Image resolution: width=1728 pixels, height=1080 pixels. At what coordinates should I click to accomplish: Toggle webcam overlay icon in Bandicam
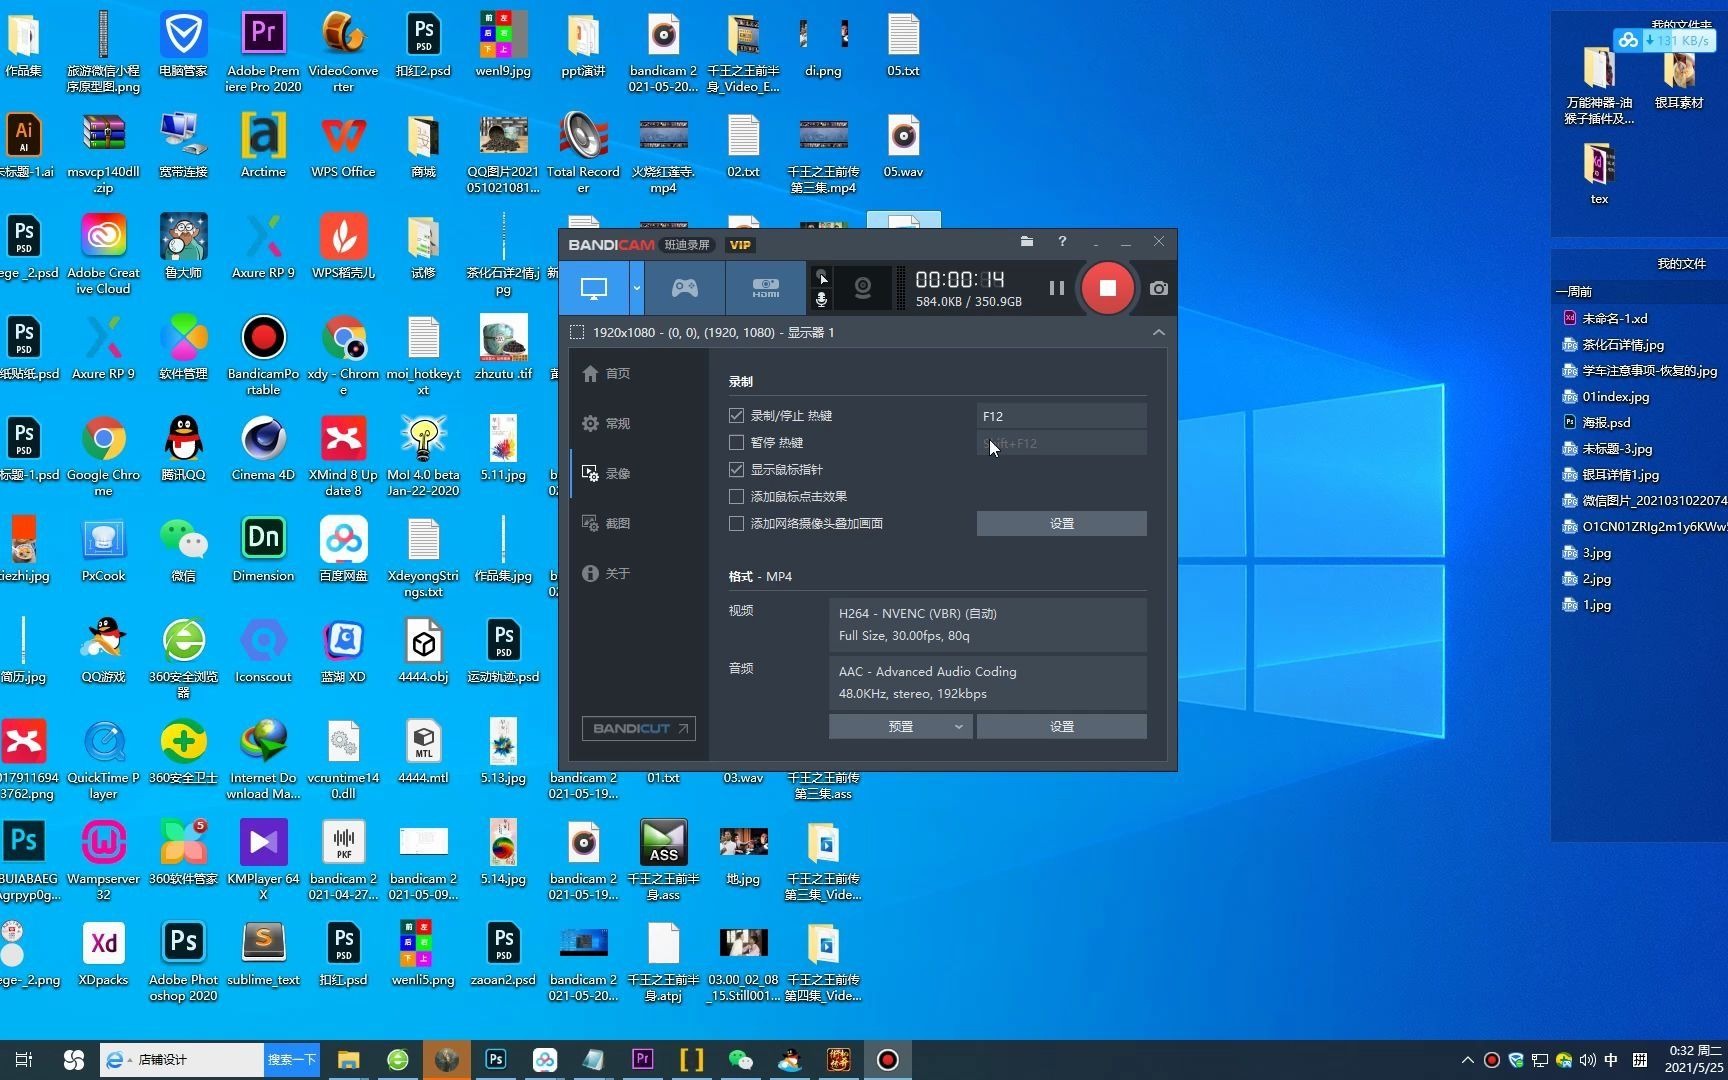(x=862, y=289)
